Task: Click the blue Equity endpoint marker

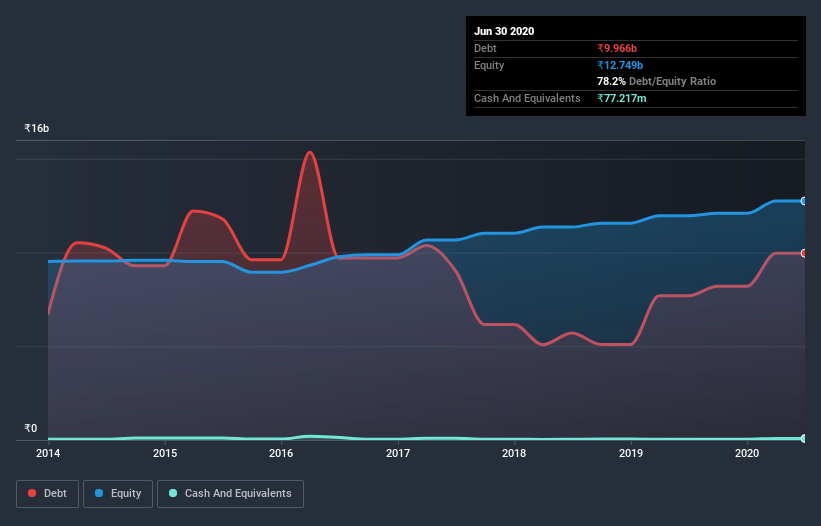Action: [804, 201]
